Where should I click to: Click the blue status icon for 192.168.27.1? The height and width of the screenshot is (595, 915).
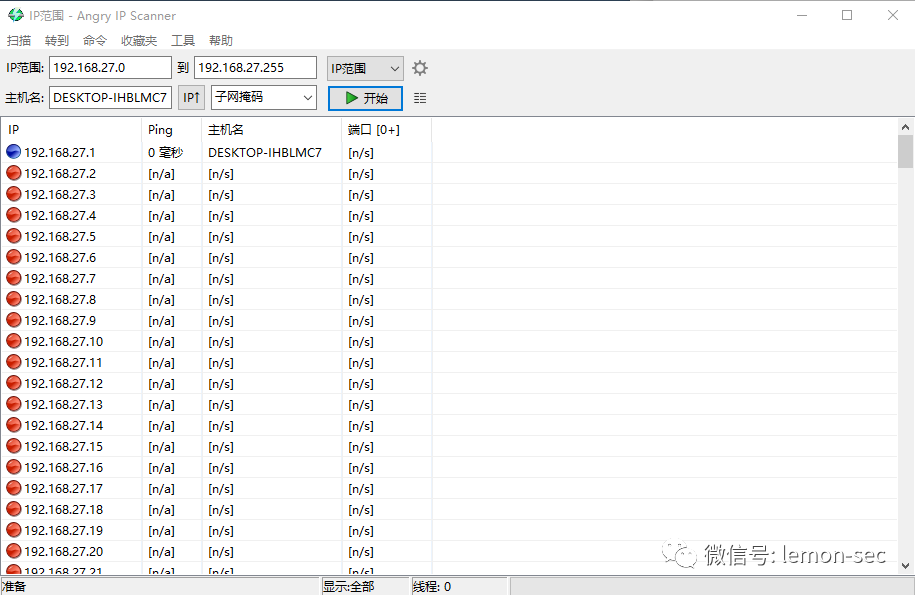(13, 152)
